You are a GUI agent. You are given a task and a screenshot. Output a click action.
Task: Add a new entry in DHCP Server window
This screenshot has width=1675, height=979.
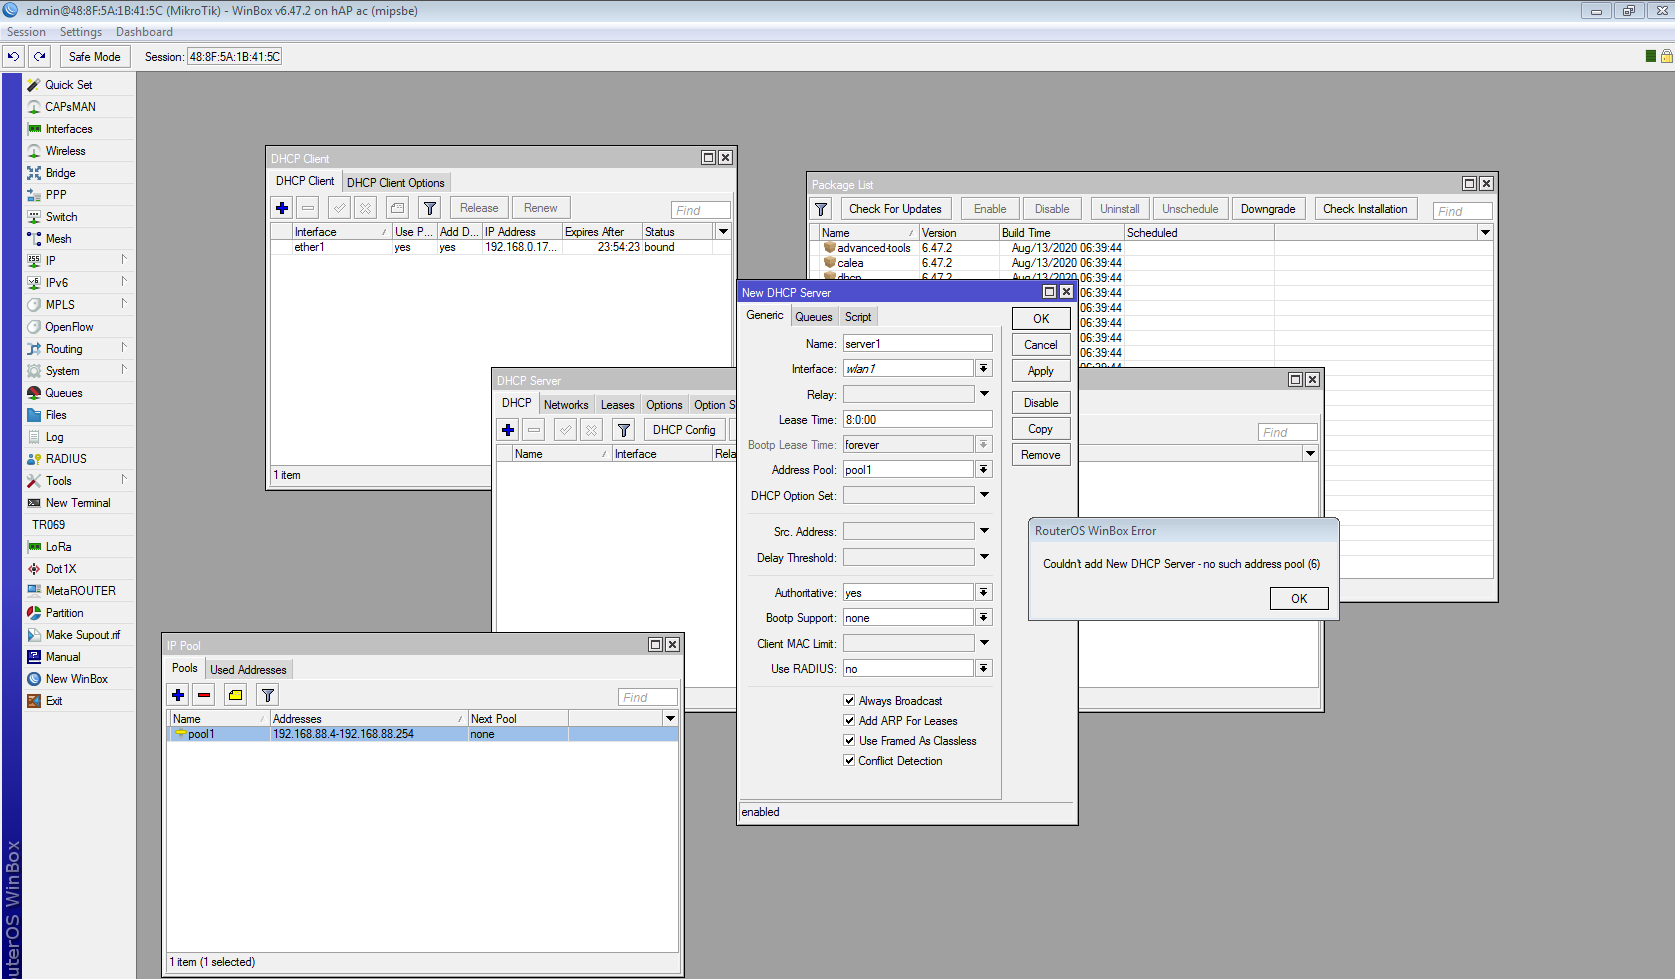coord(508,430)
